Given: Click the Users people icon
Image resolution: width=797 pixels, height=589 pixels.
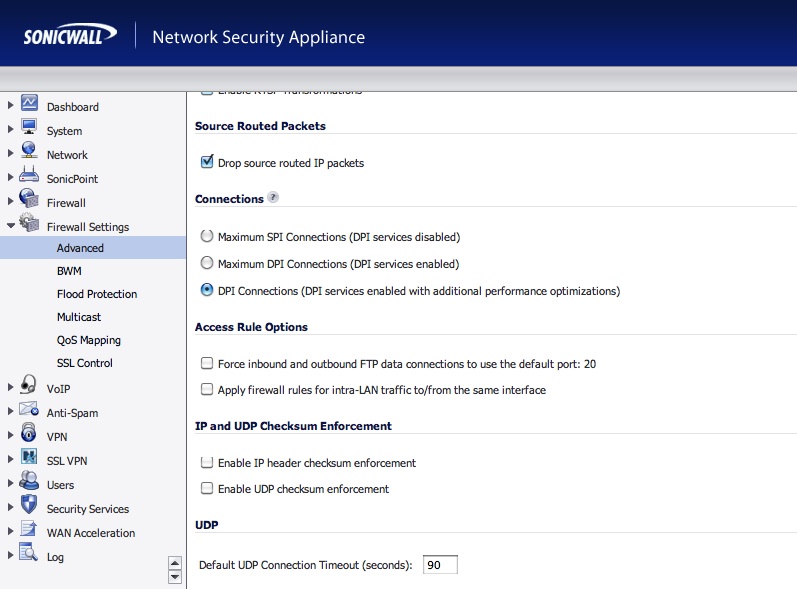Looking at the screenshot, I should 29,480.
